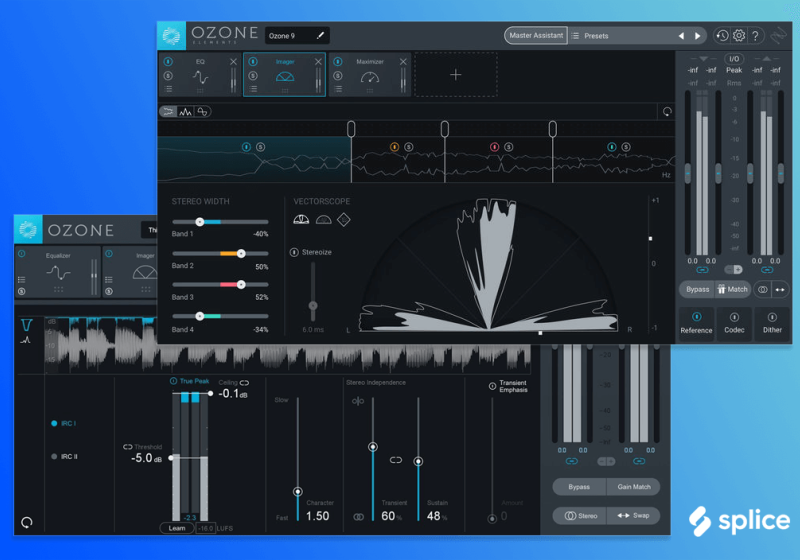Toggle True Peak limiting on
Image resolution: width=800 pixels, height=560 pixels.
click(x=173, y=382)
